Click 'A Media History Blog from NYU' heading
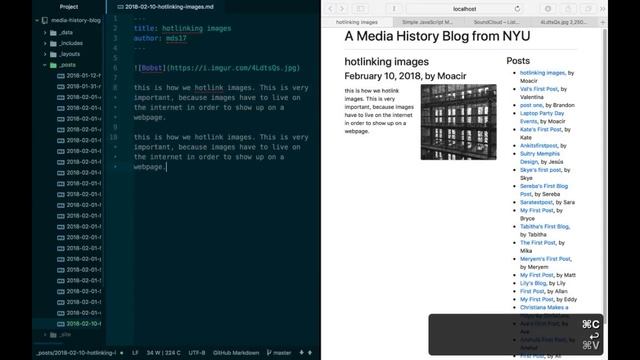640x360 pixels. [x=437, y=36]
